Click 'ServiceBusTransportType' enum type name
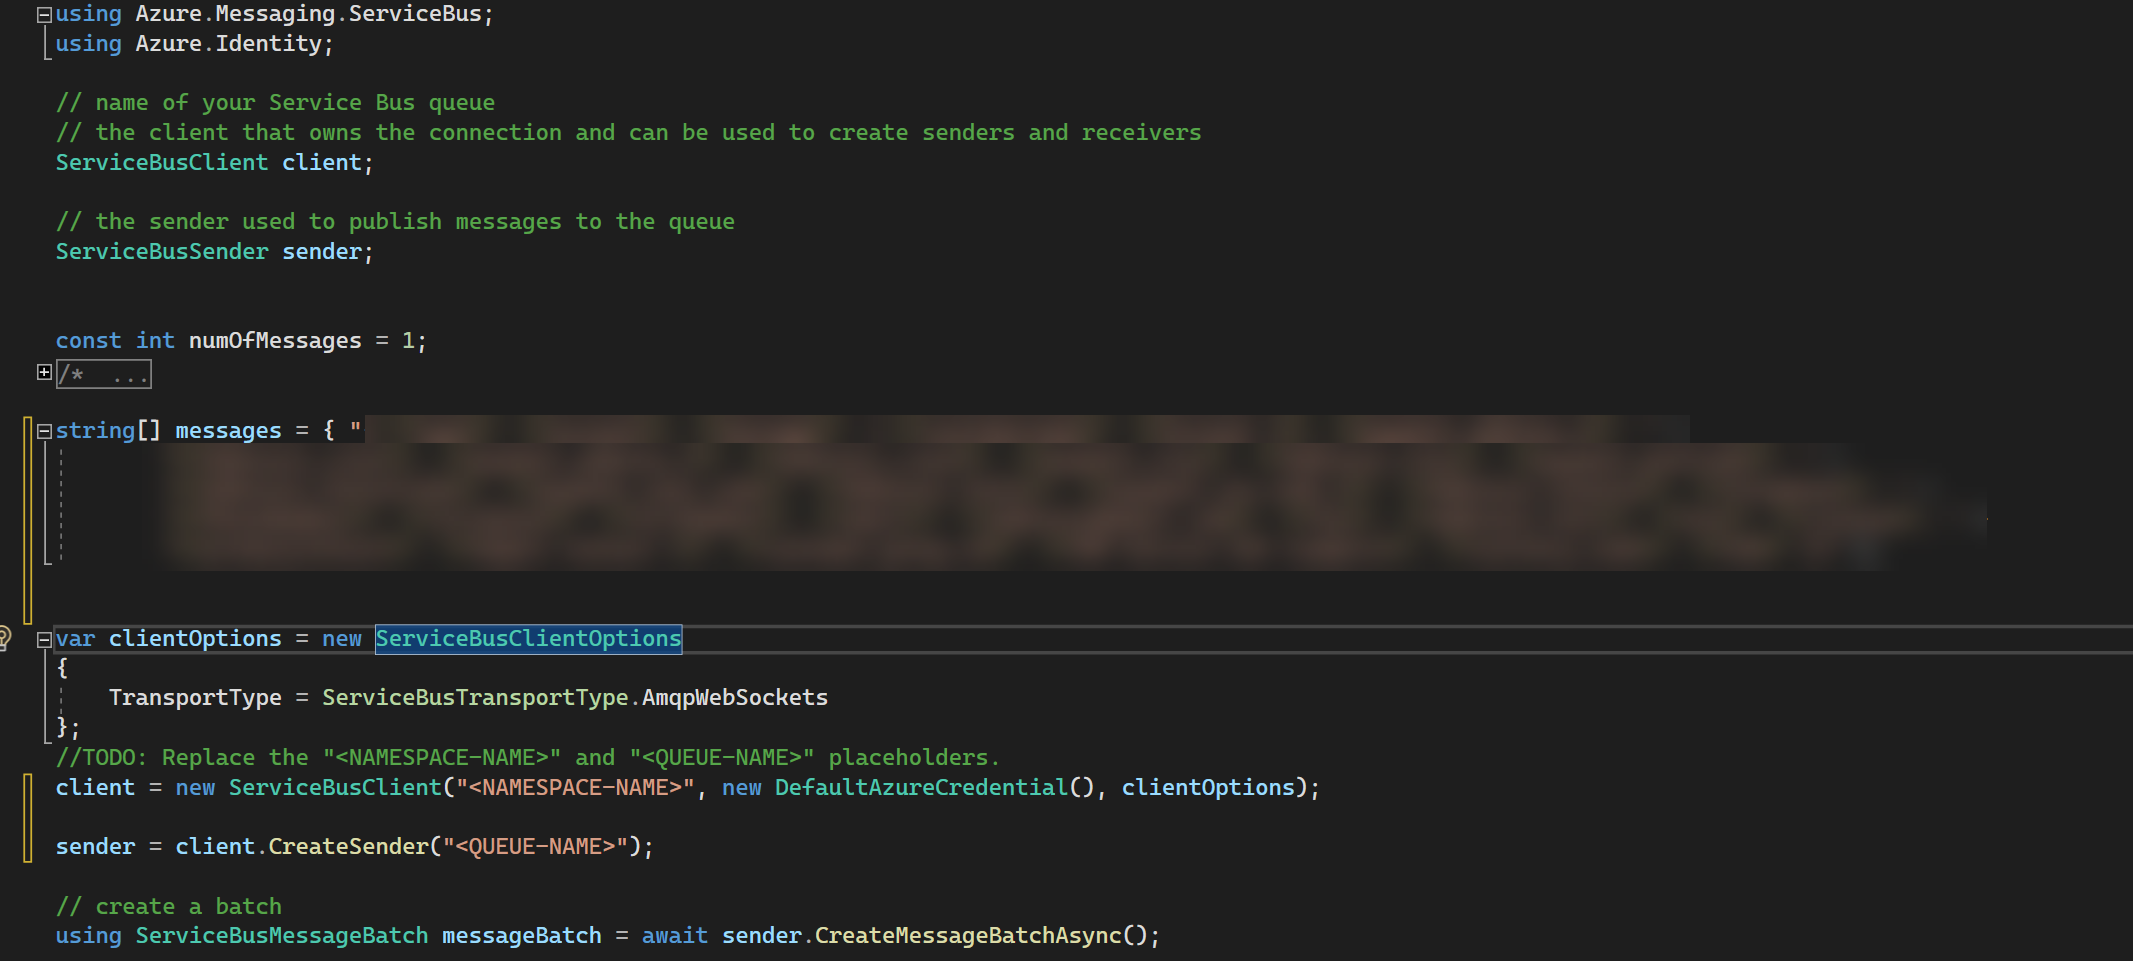 [x=475, y=698]
